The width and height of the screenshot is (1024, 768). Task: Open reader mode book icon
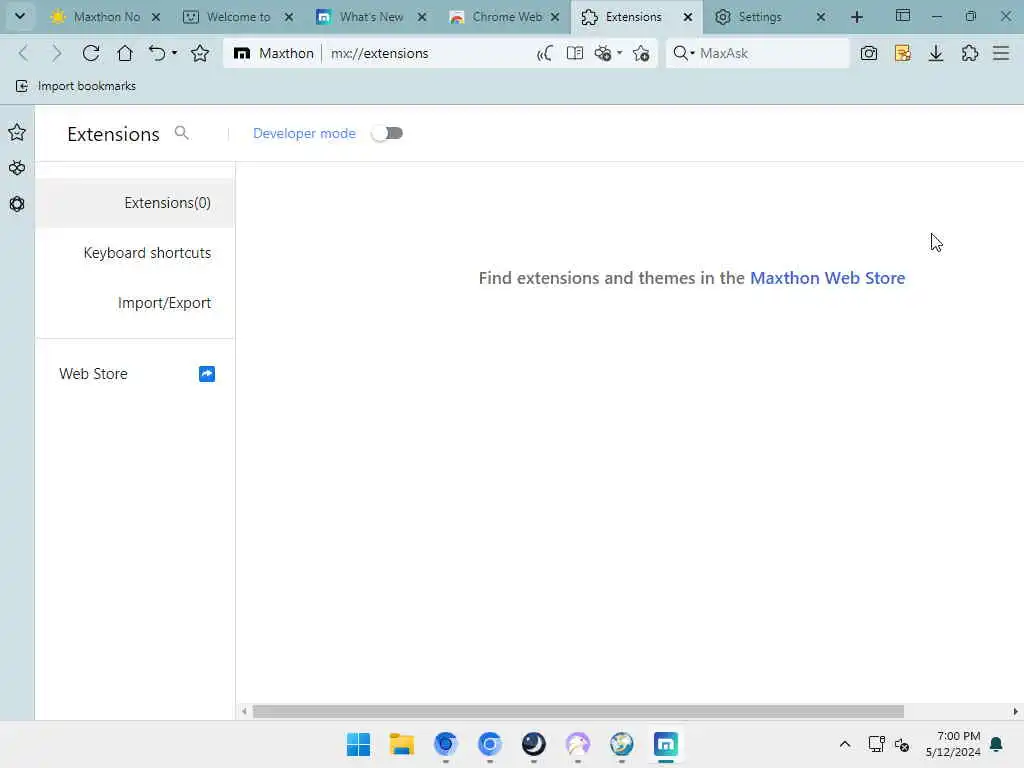[575, 53]
